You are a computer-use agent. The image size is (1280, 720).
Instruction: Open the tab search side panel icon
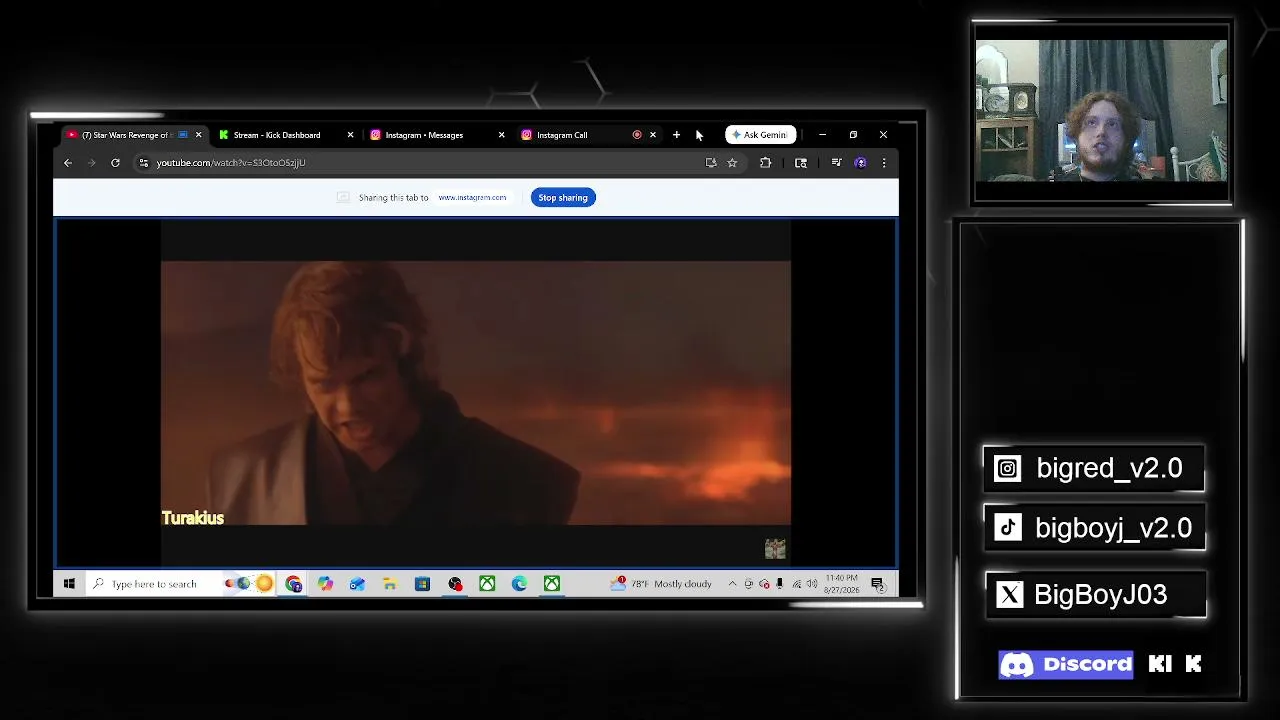(801, 163)
